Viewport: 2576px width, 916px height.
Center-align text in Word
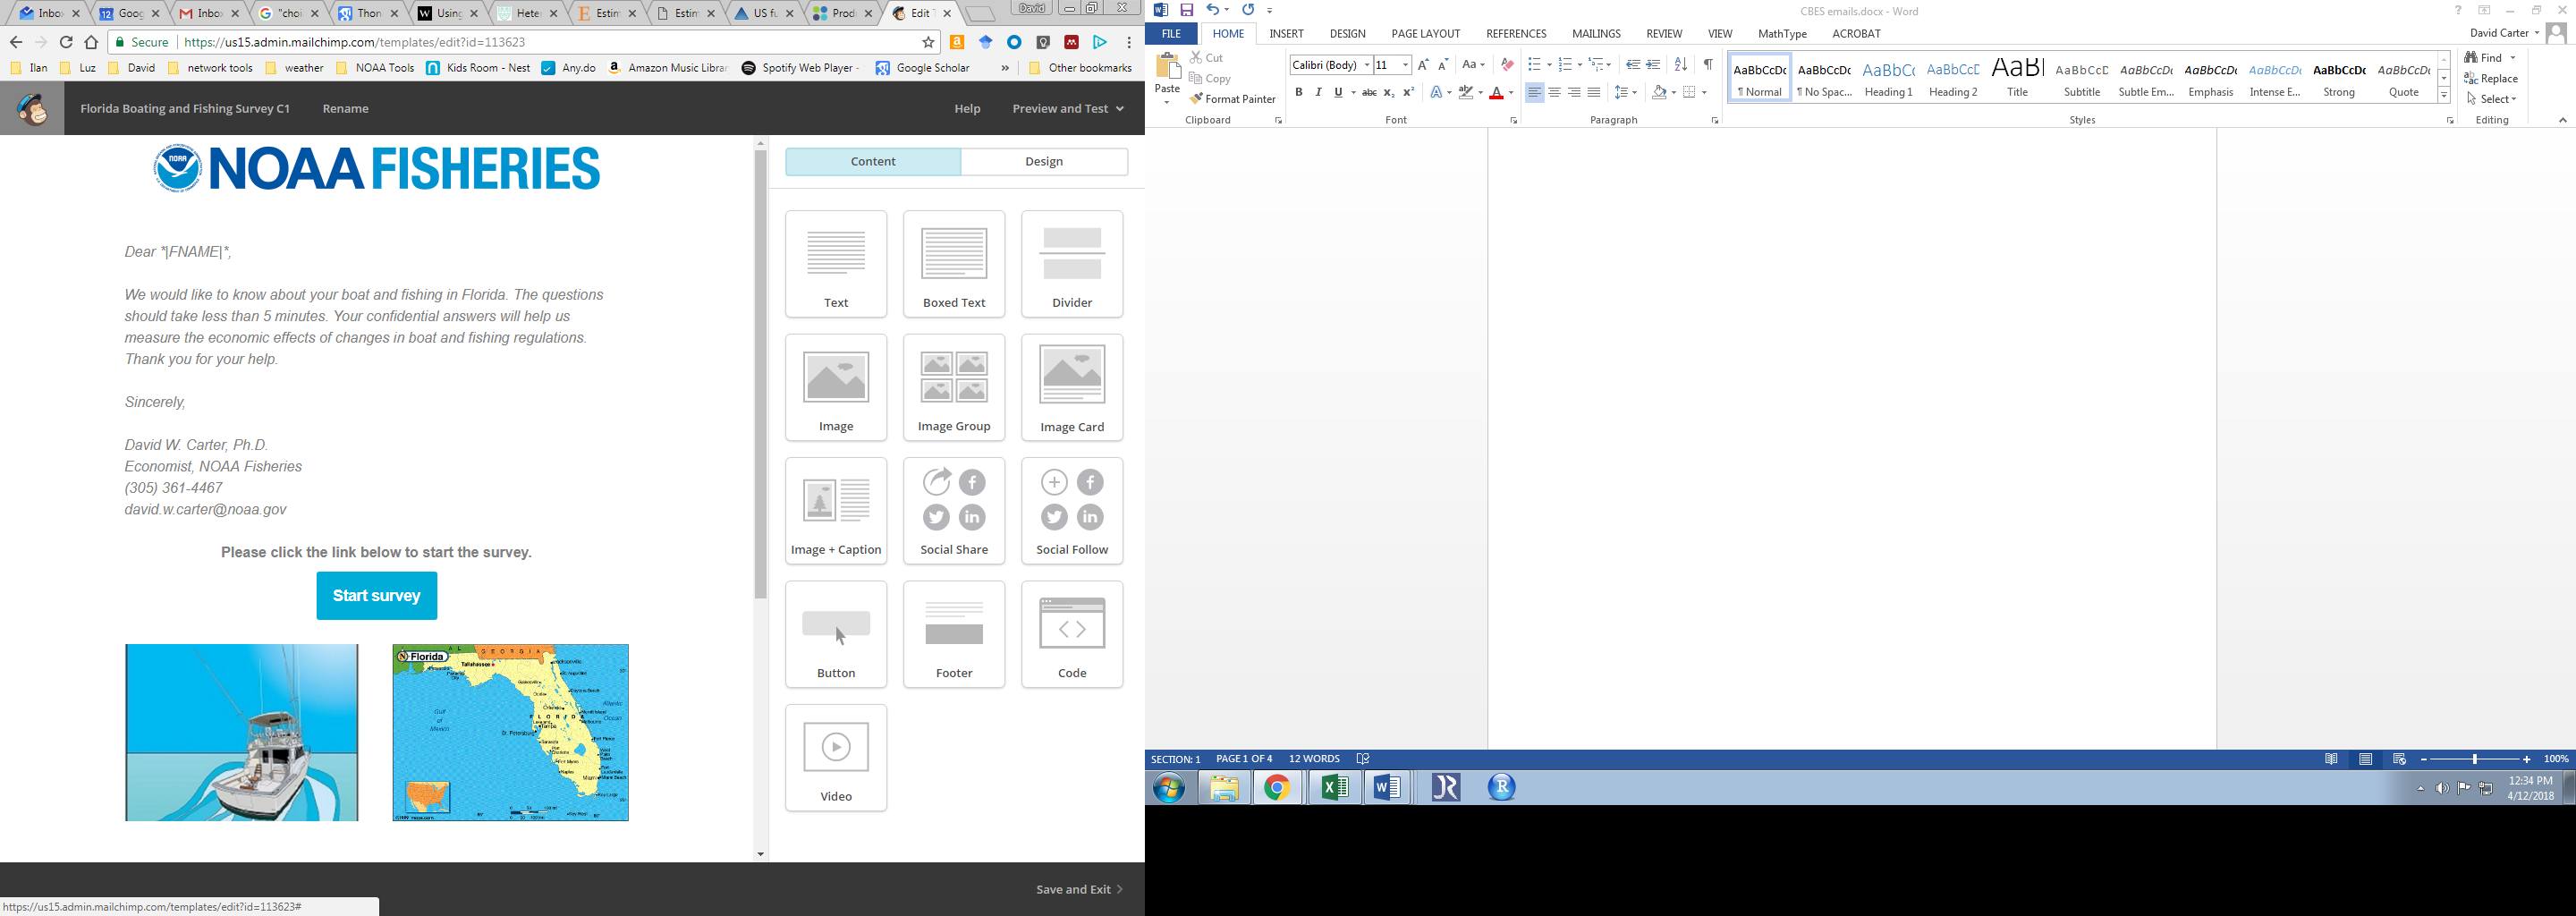[1554, 93]
